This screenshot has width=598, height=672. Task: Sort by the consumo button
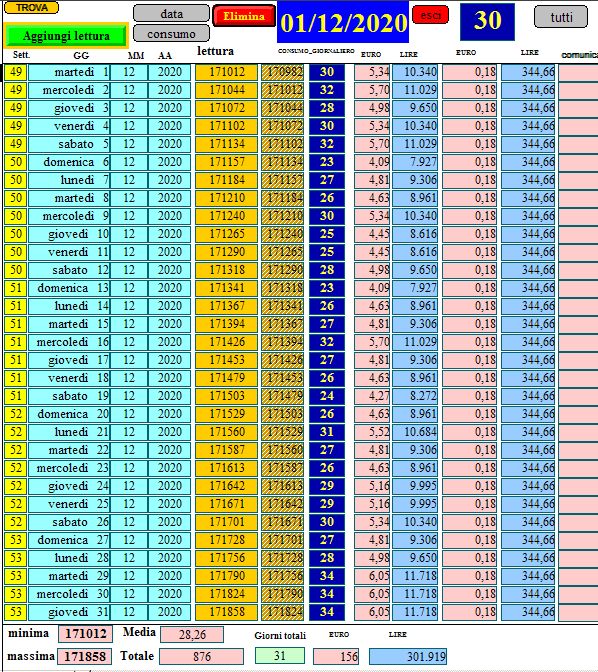tap(171, 33)
